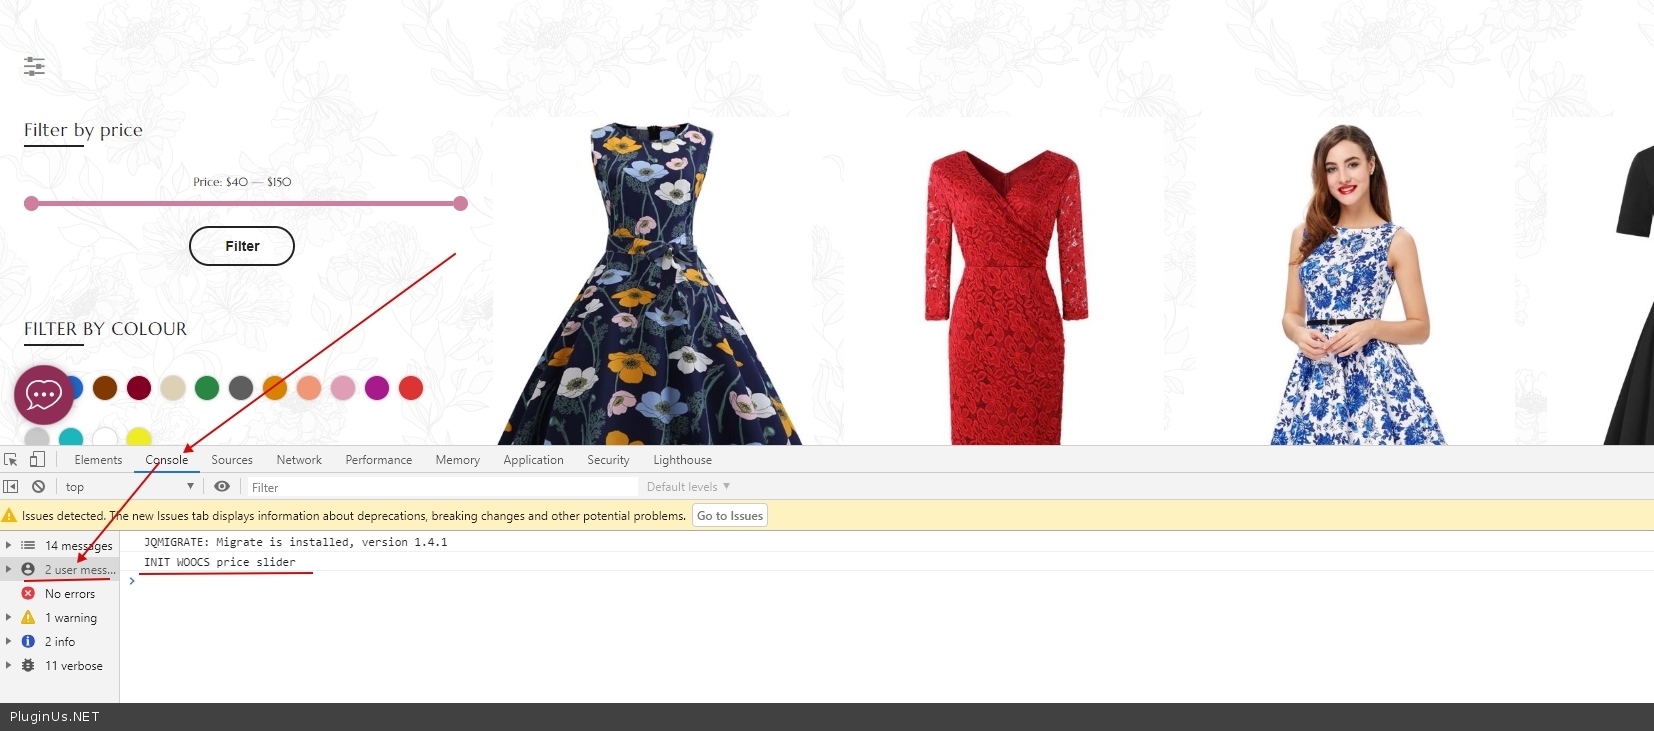Screen dimensions: 1654x731
Task: Click the console prompt chevron
Action: point(131,581)
